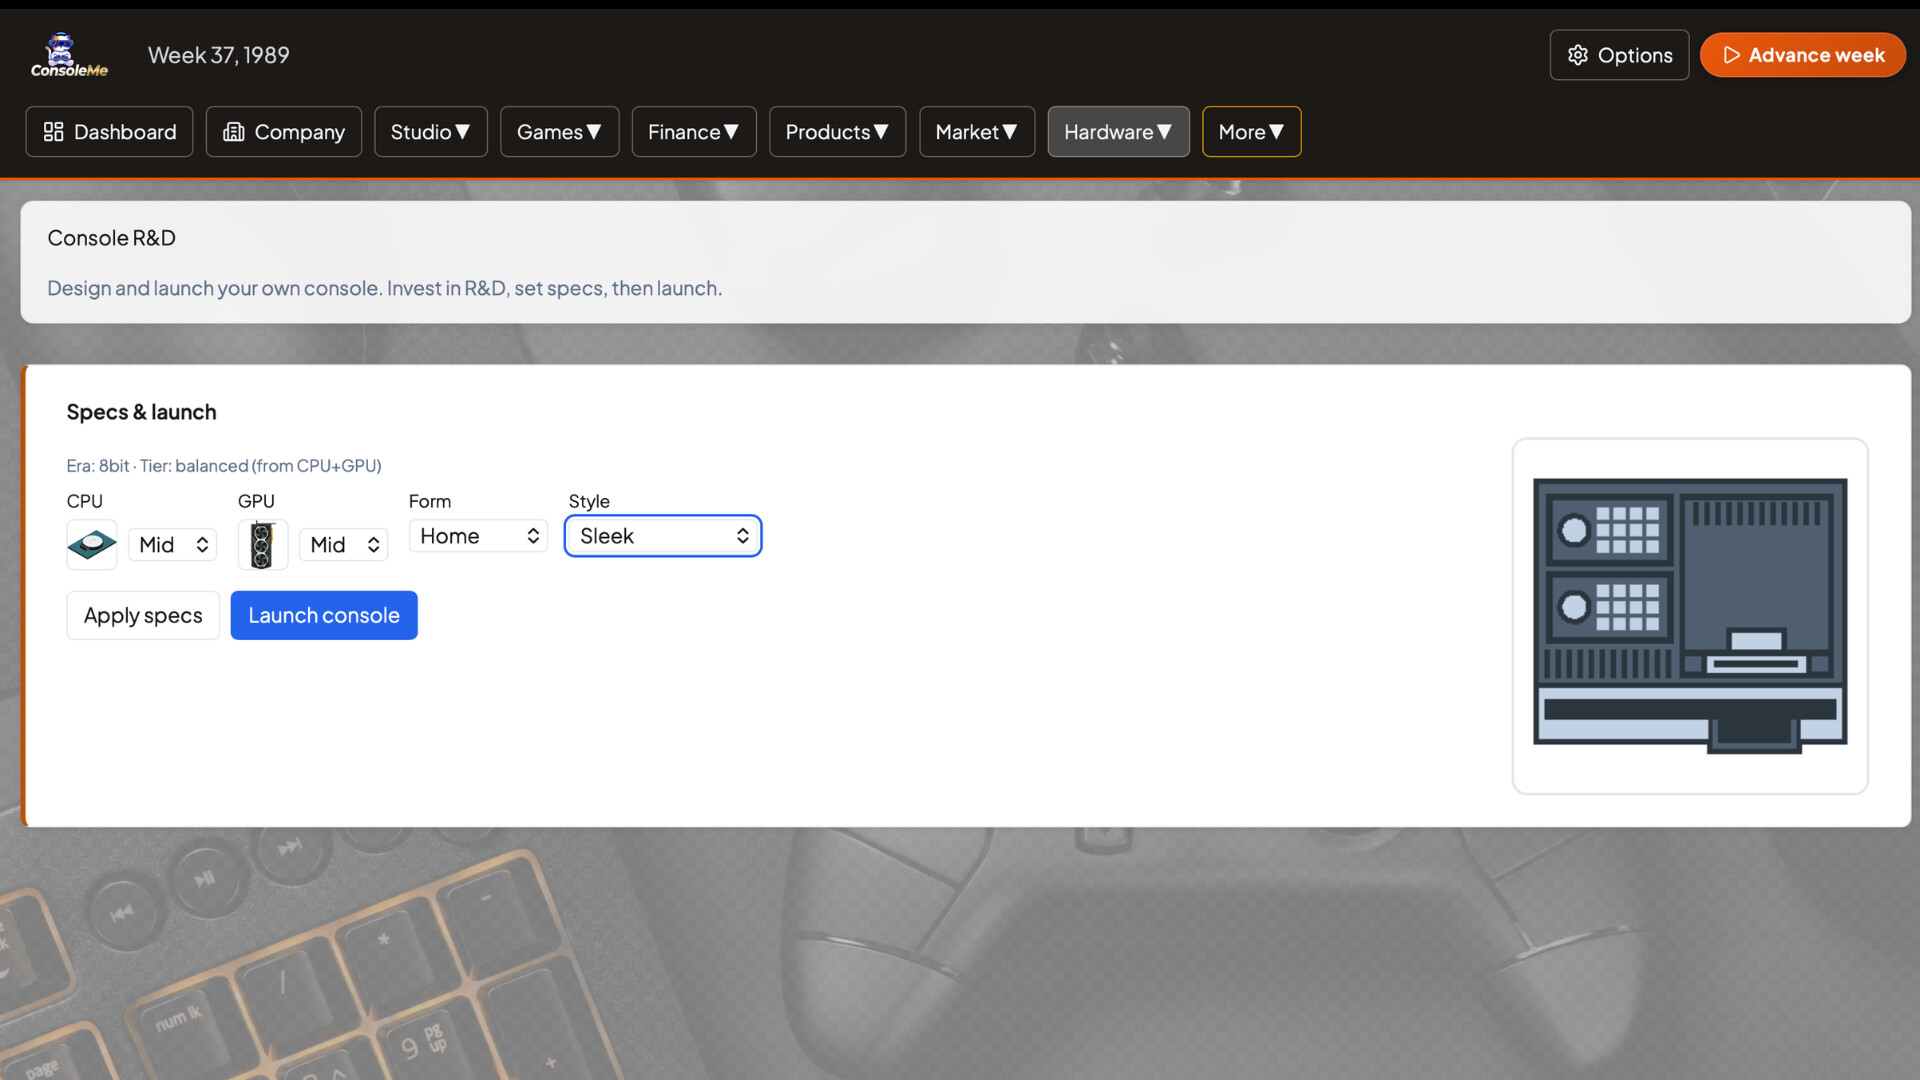Screen dimensions: 1920x1080
Task: Switch to the Dashboard section
Action: click(109, 131)
